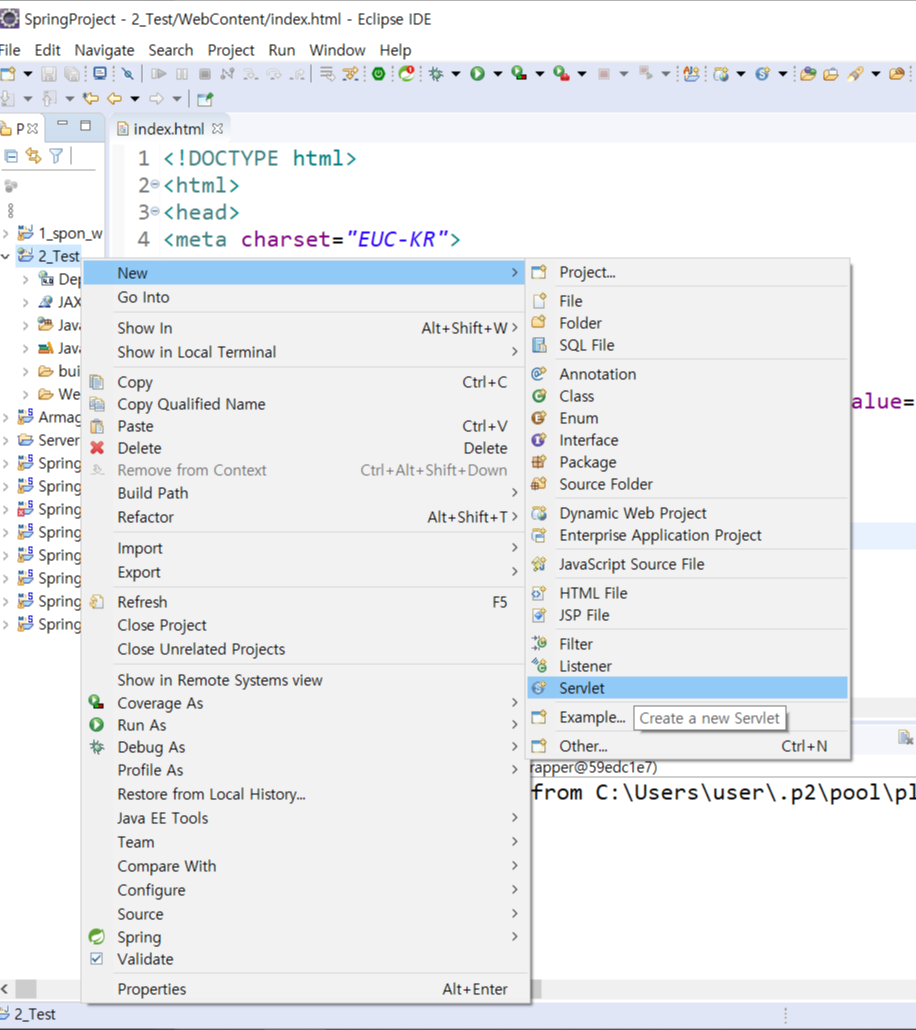This screenshot has height=1030, width=916.
Task: Click the Link with Editor icon
Action: tap(33, 156)
